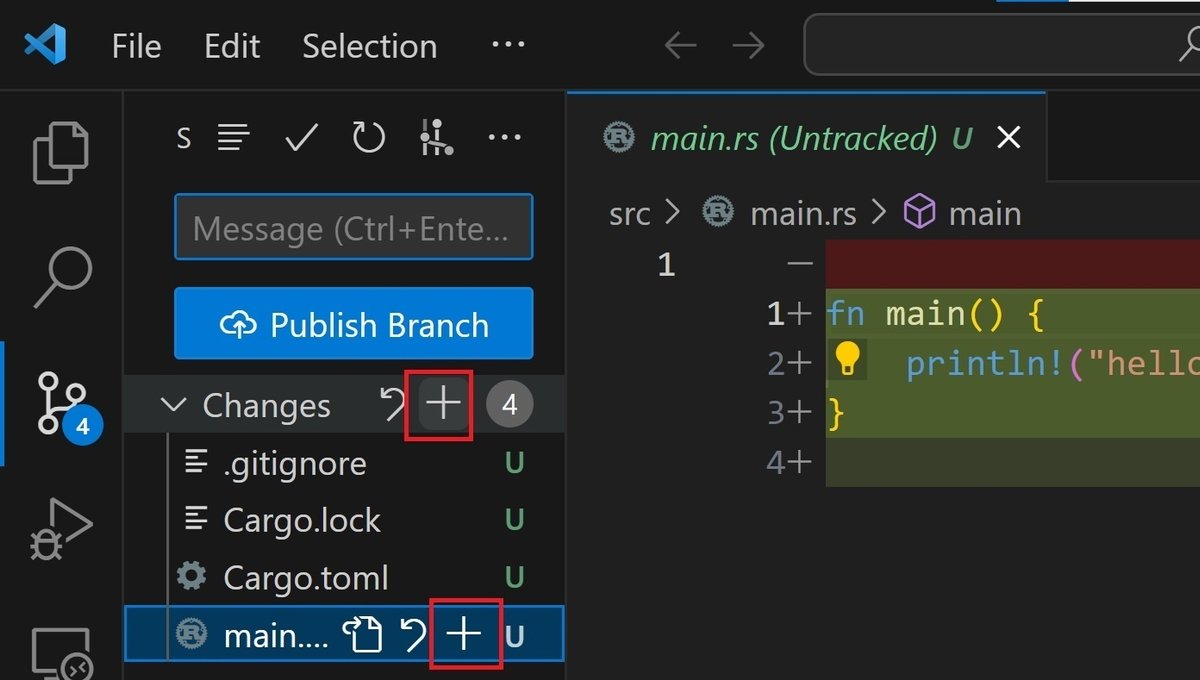Stage main.rs using its plus icon
Image resolution: width=1200 pixels, height=680 pixels.
coord(462,634)
